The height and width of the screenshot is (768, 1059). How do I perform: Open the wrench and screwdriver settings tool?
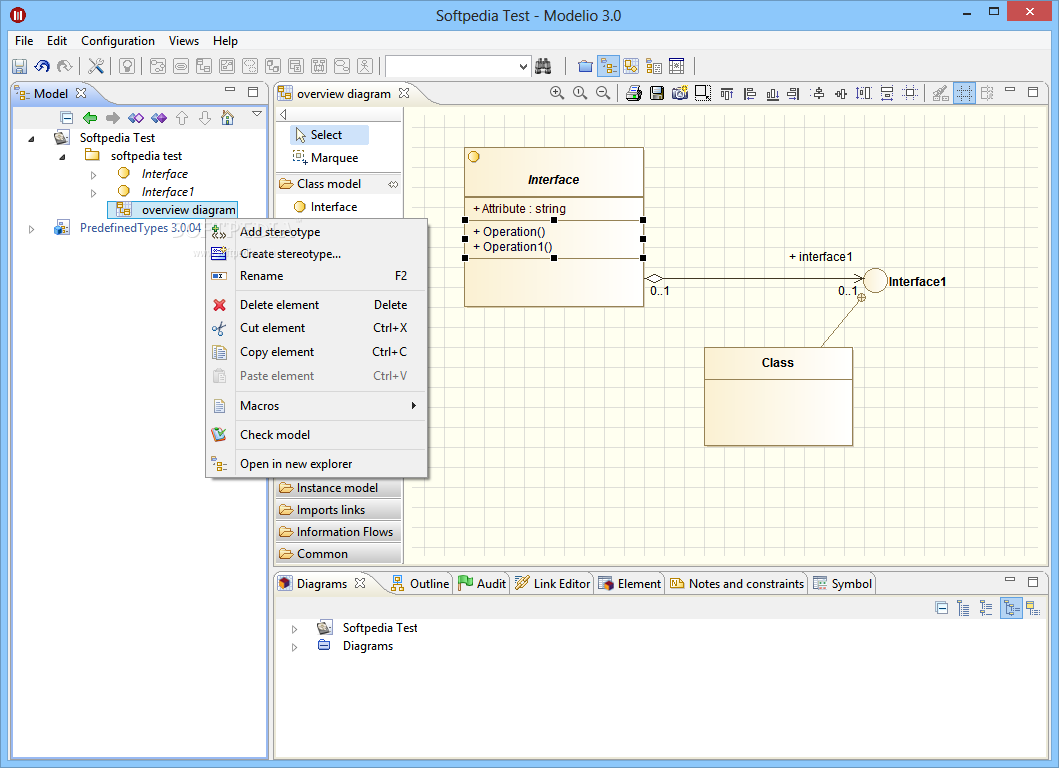(x=96, y=66)
